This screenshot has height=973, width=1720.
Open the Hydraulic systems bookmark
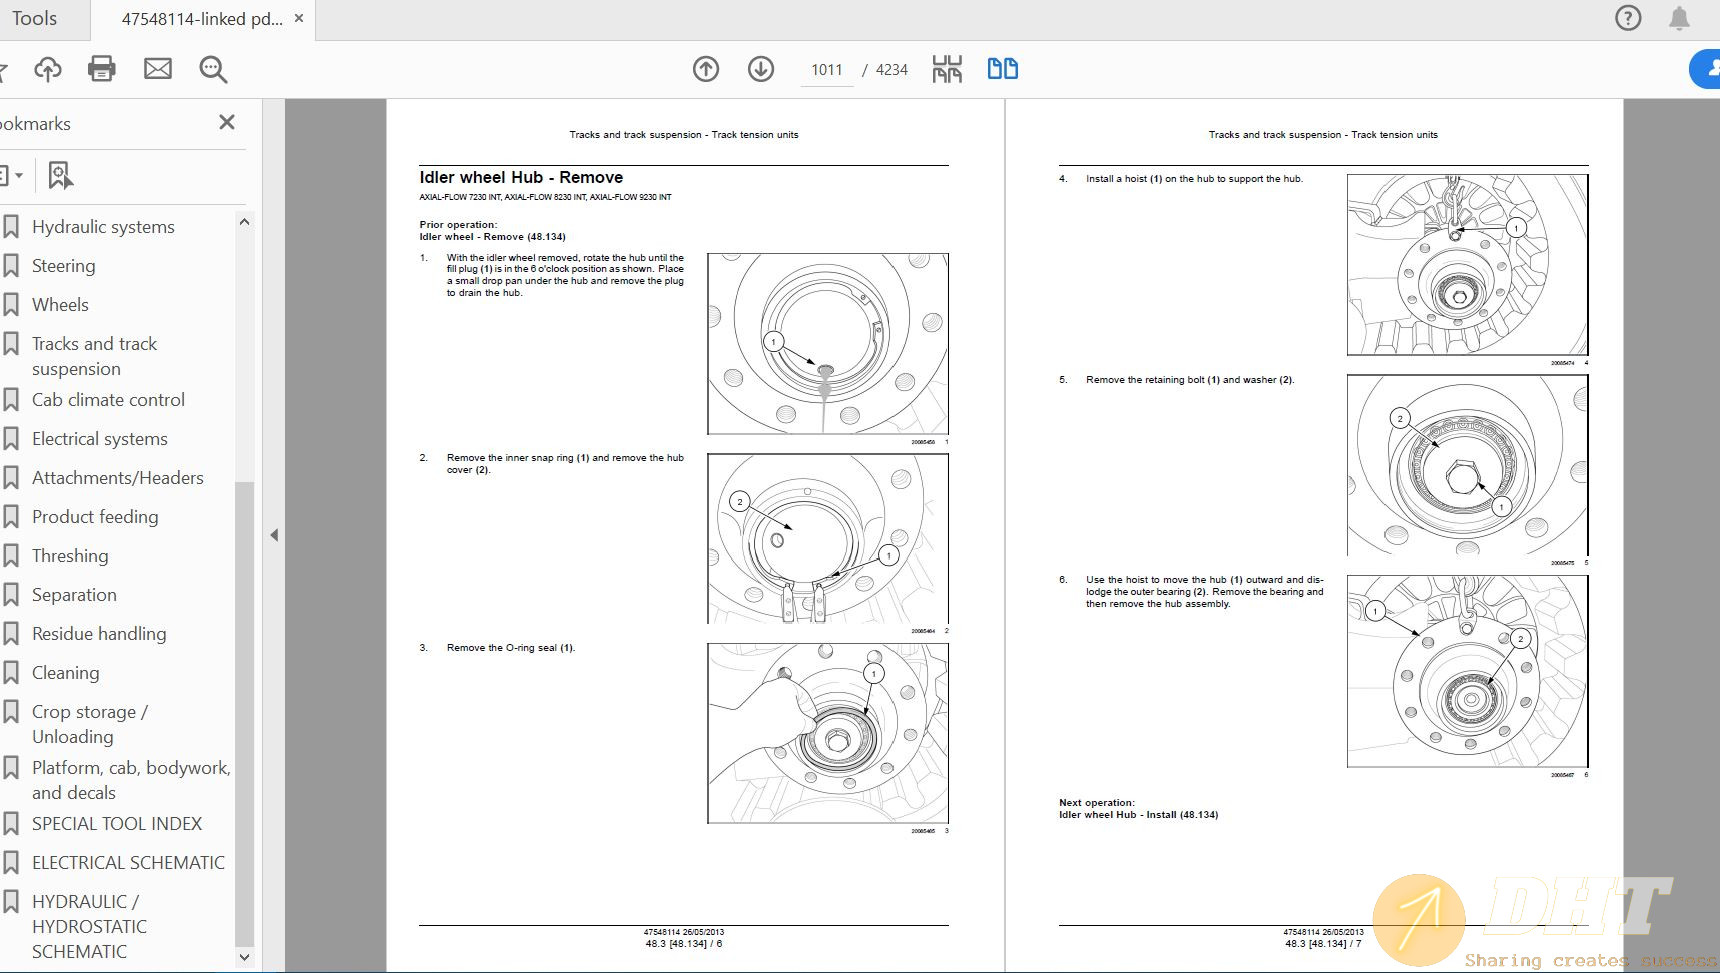103,227
